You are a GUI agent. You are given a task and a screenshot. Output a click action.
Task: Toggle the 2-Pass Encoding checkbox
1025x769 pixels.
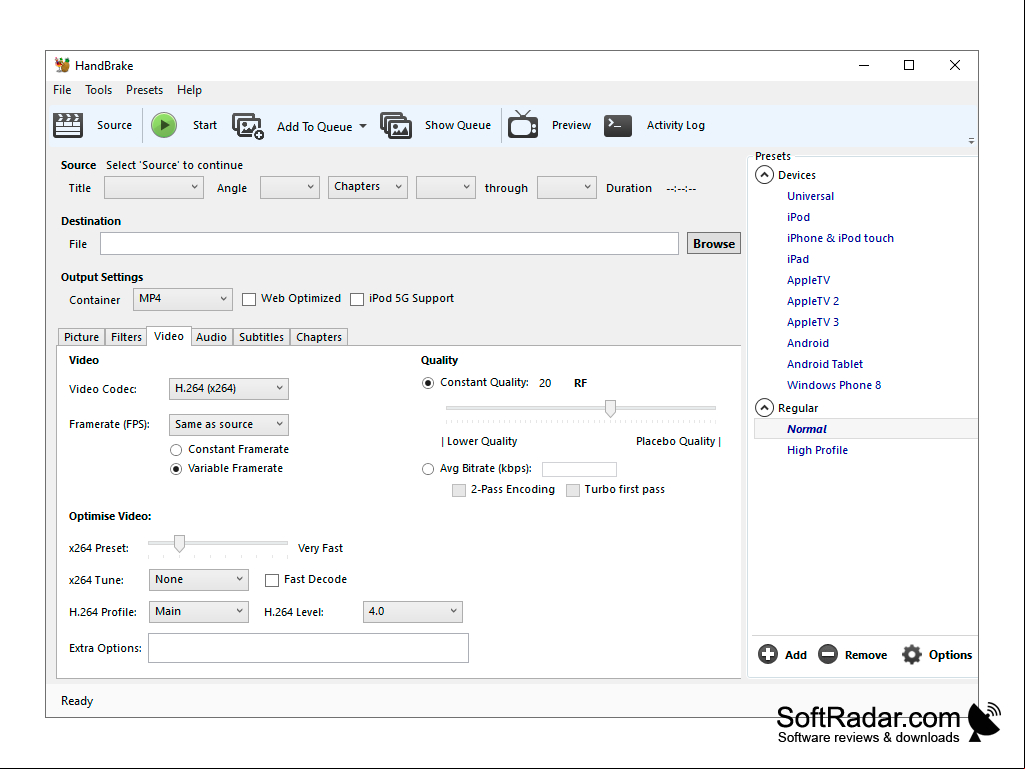pos(459,490)
